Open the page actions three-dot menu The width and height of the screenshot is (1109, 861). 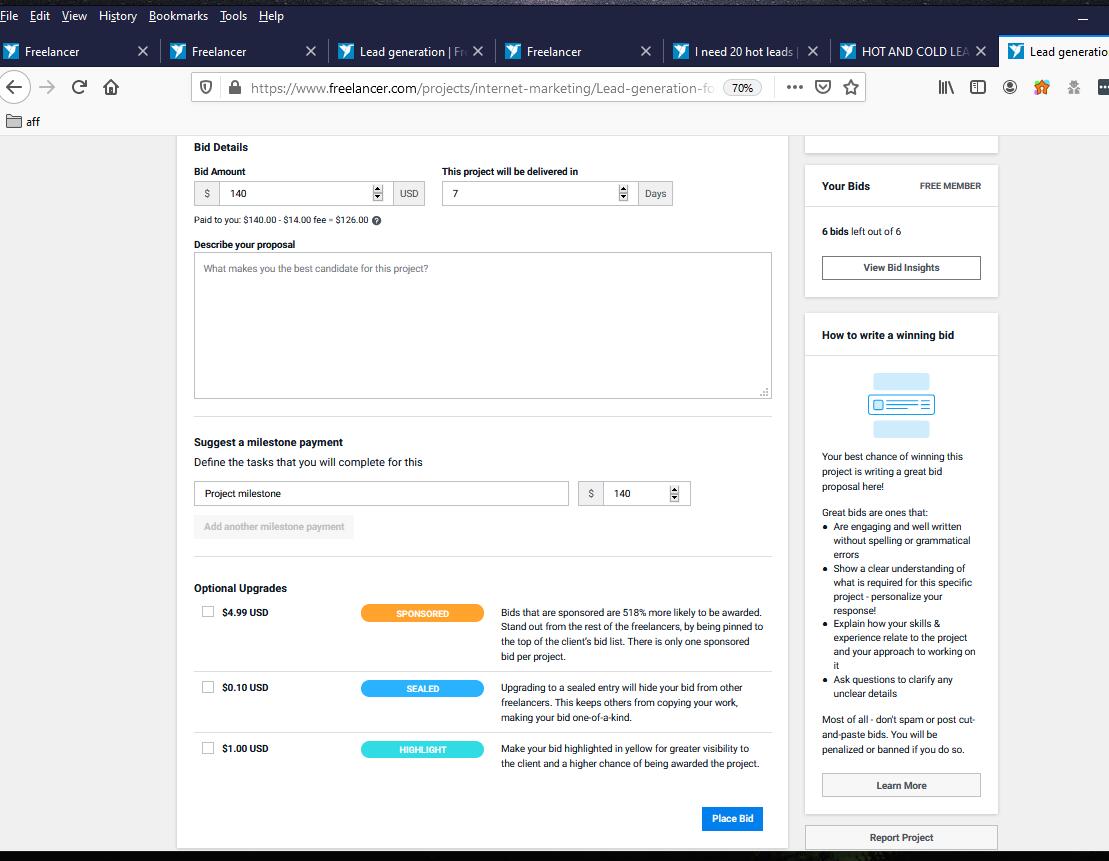pos(794,87)
